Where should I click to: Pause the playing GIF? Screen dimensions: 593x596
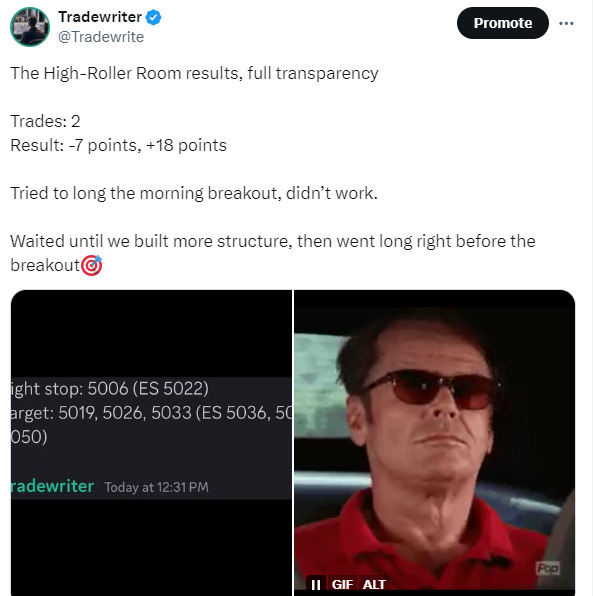pyautogui.click(x=316, y=584)
